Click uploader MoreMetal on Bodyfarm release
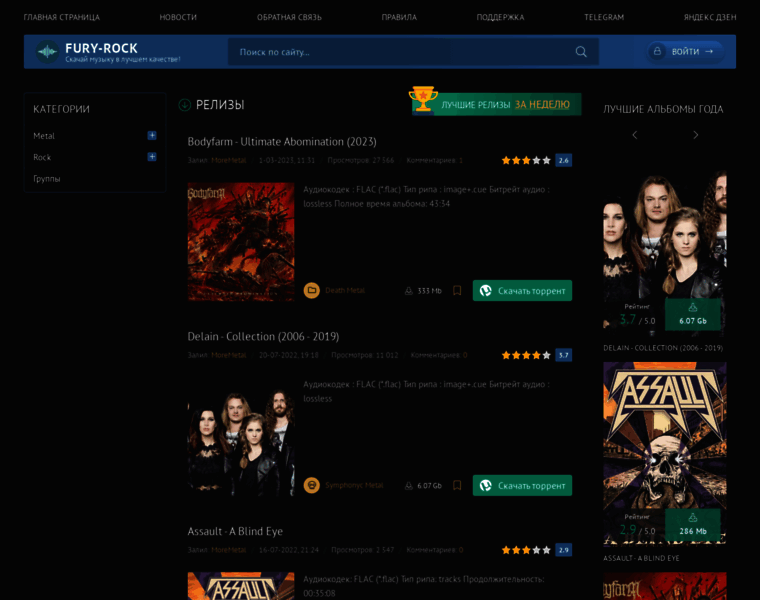The image size is (760, 600). [228, 160]
